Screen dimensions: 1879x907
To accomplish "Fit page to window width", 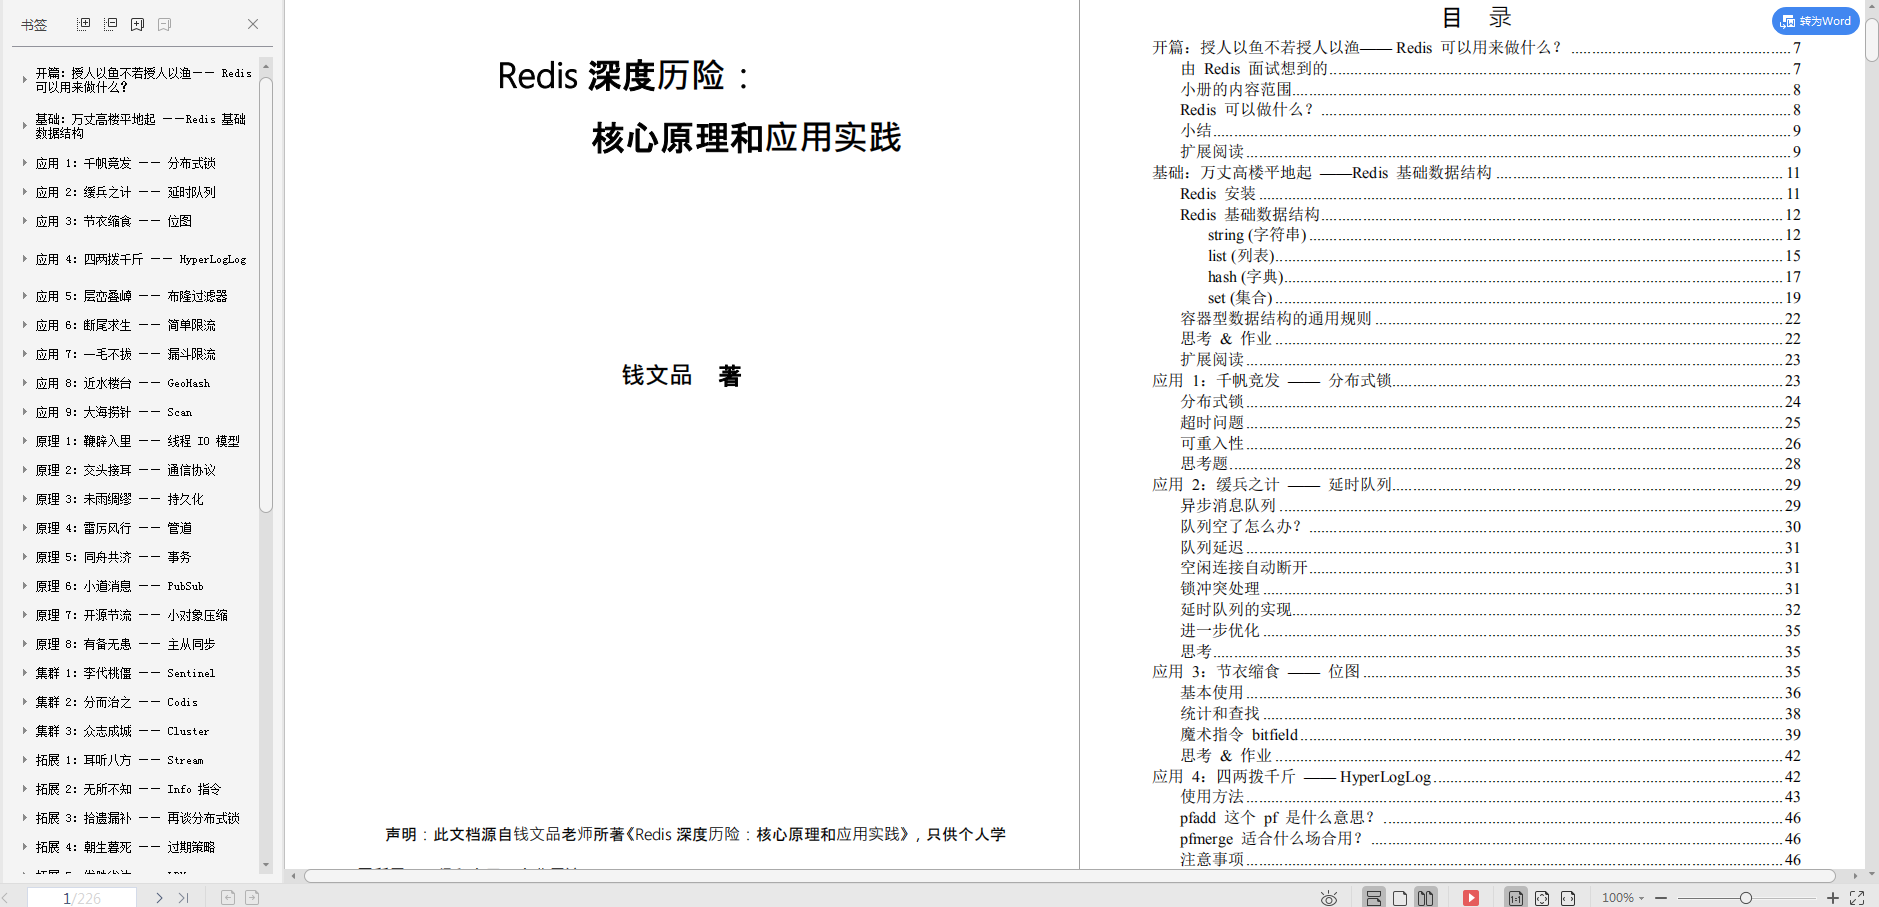I will [1568, 898].
